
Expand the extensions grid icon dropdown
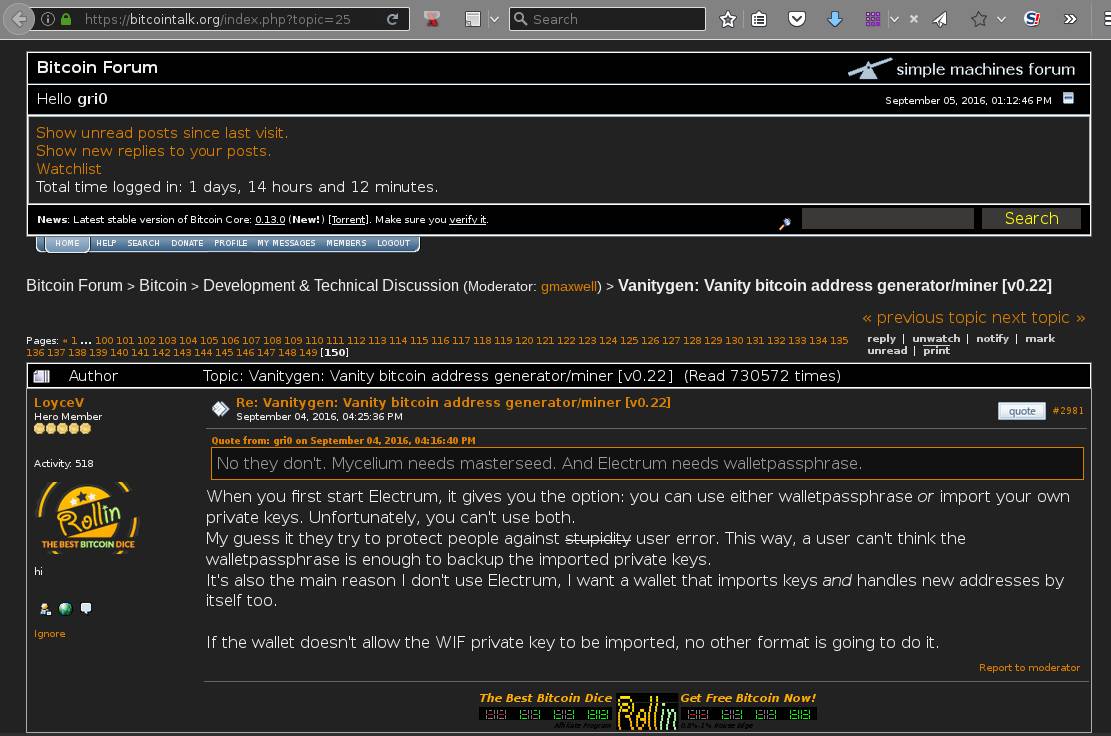pyautogui.click(x=895, y=18)
